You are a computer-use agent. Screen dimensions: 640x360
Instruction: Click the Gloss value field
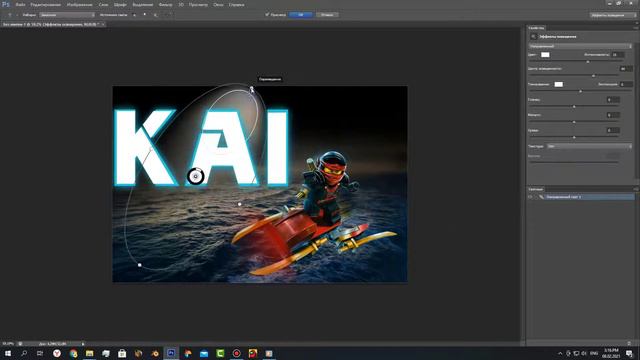click(613, 100)
